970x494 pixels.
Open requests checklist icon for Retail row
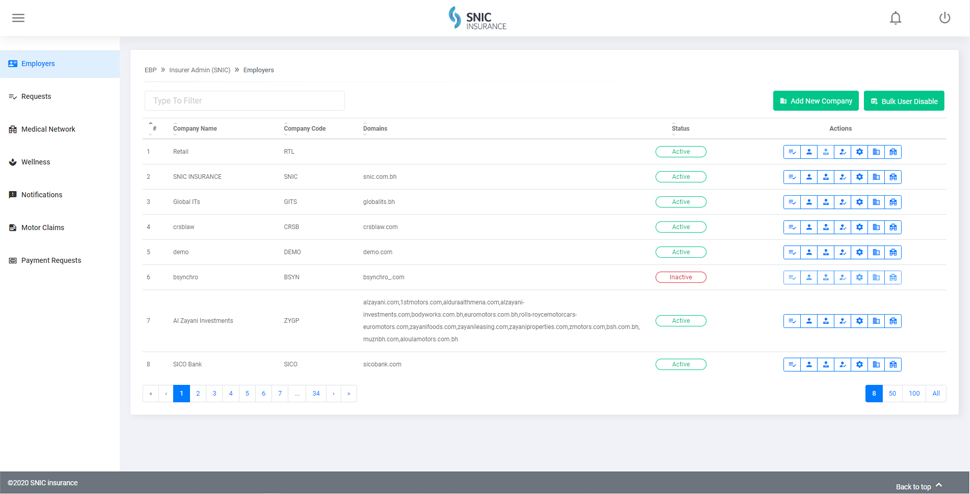point(792,151)
